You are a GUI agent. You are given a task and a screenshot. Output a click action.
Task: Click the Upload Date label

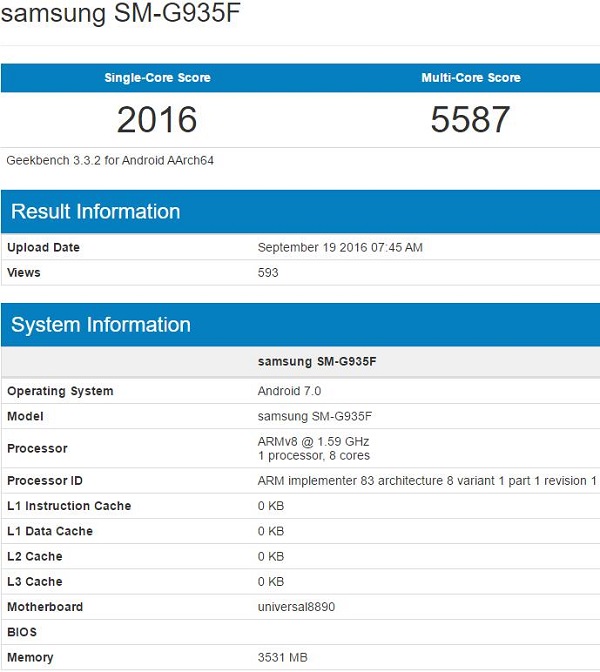click(43, 247)
